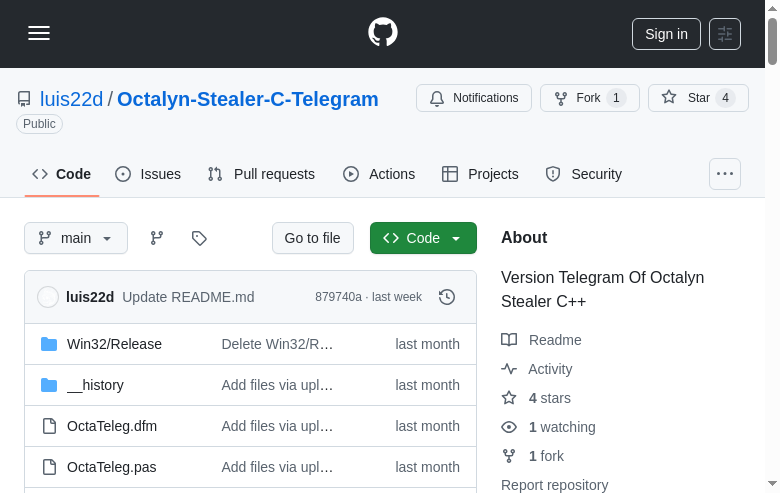Open the Activity link in About

537,369
